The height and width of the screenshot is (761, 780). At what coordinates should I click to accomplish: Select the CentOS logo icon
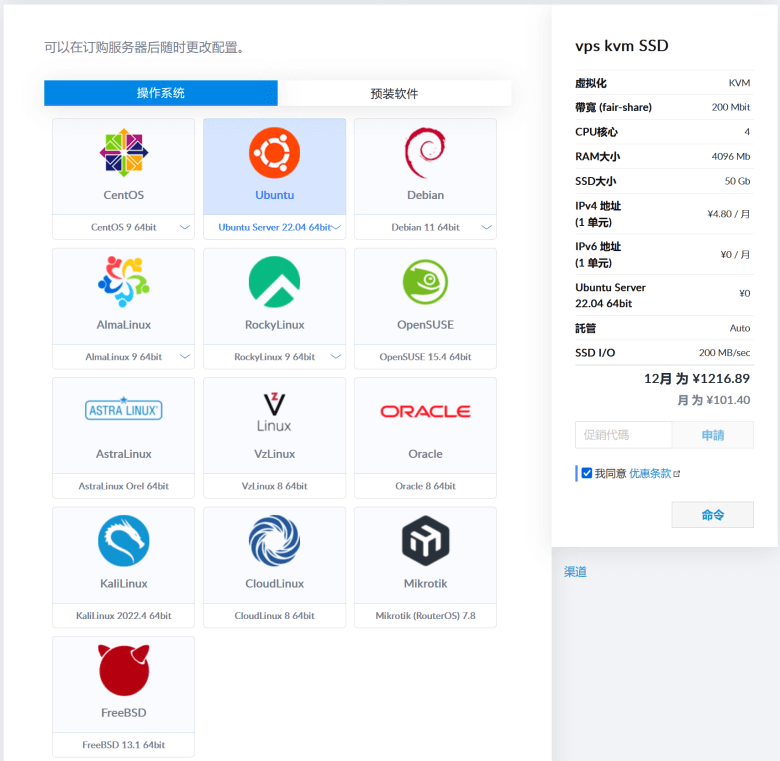pyautogui.click(x=123, y=153)
